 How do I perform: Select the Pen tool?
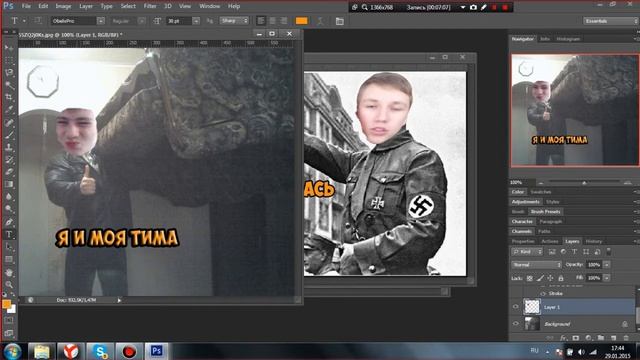(9, 222)
